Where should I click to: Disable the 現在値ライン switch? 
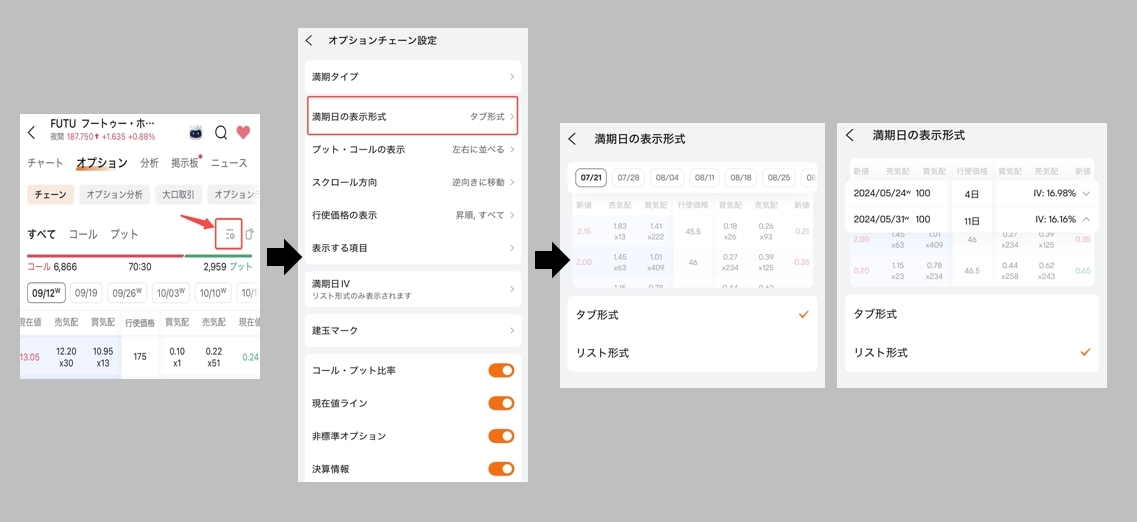coord(501,403)
